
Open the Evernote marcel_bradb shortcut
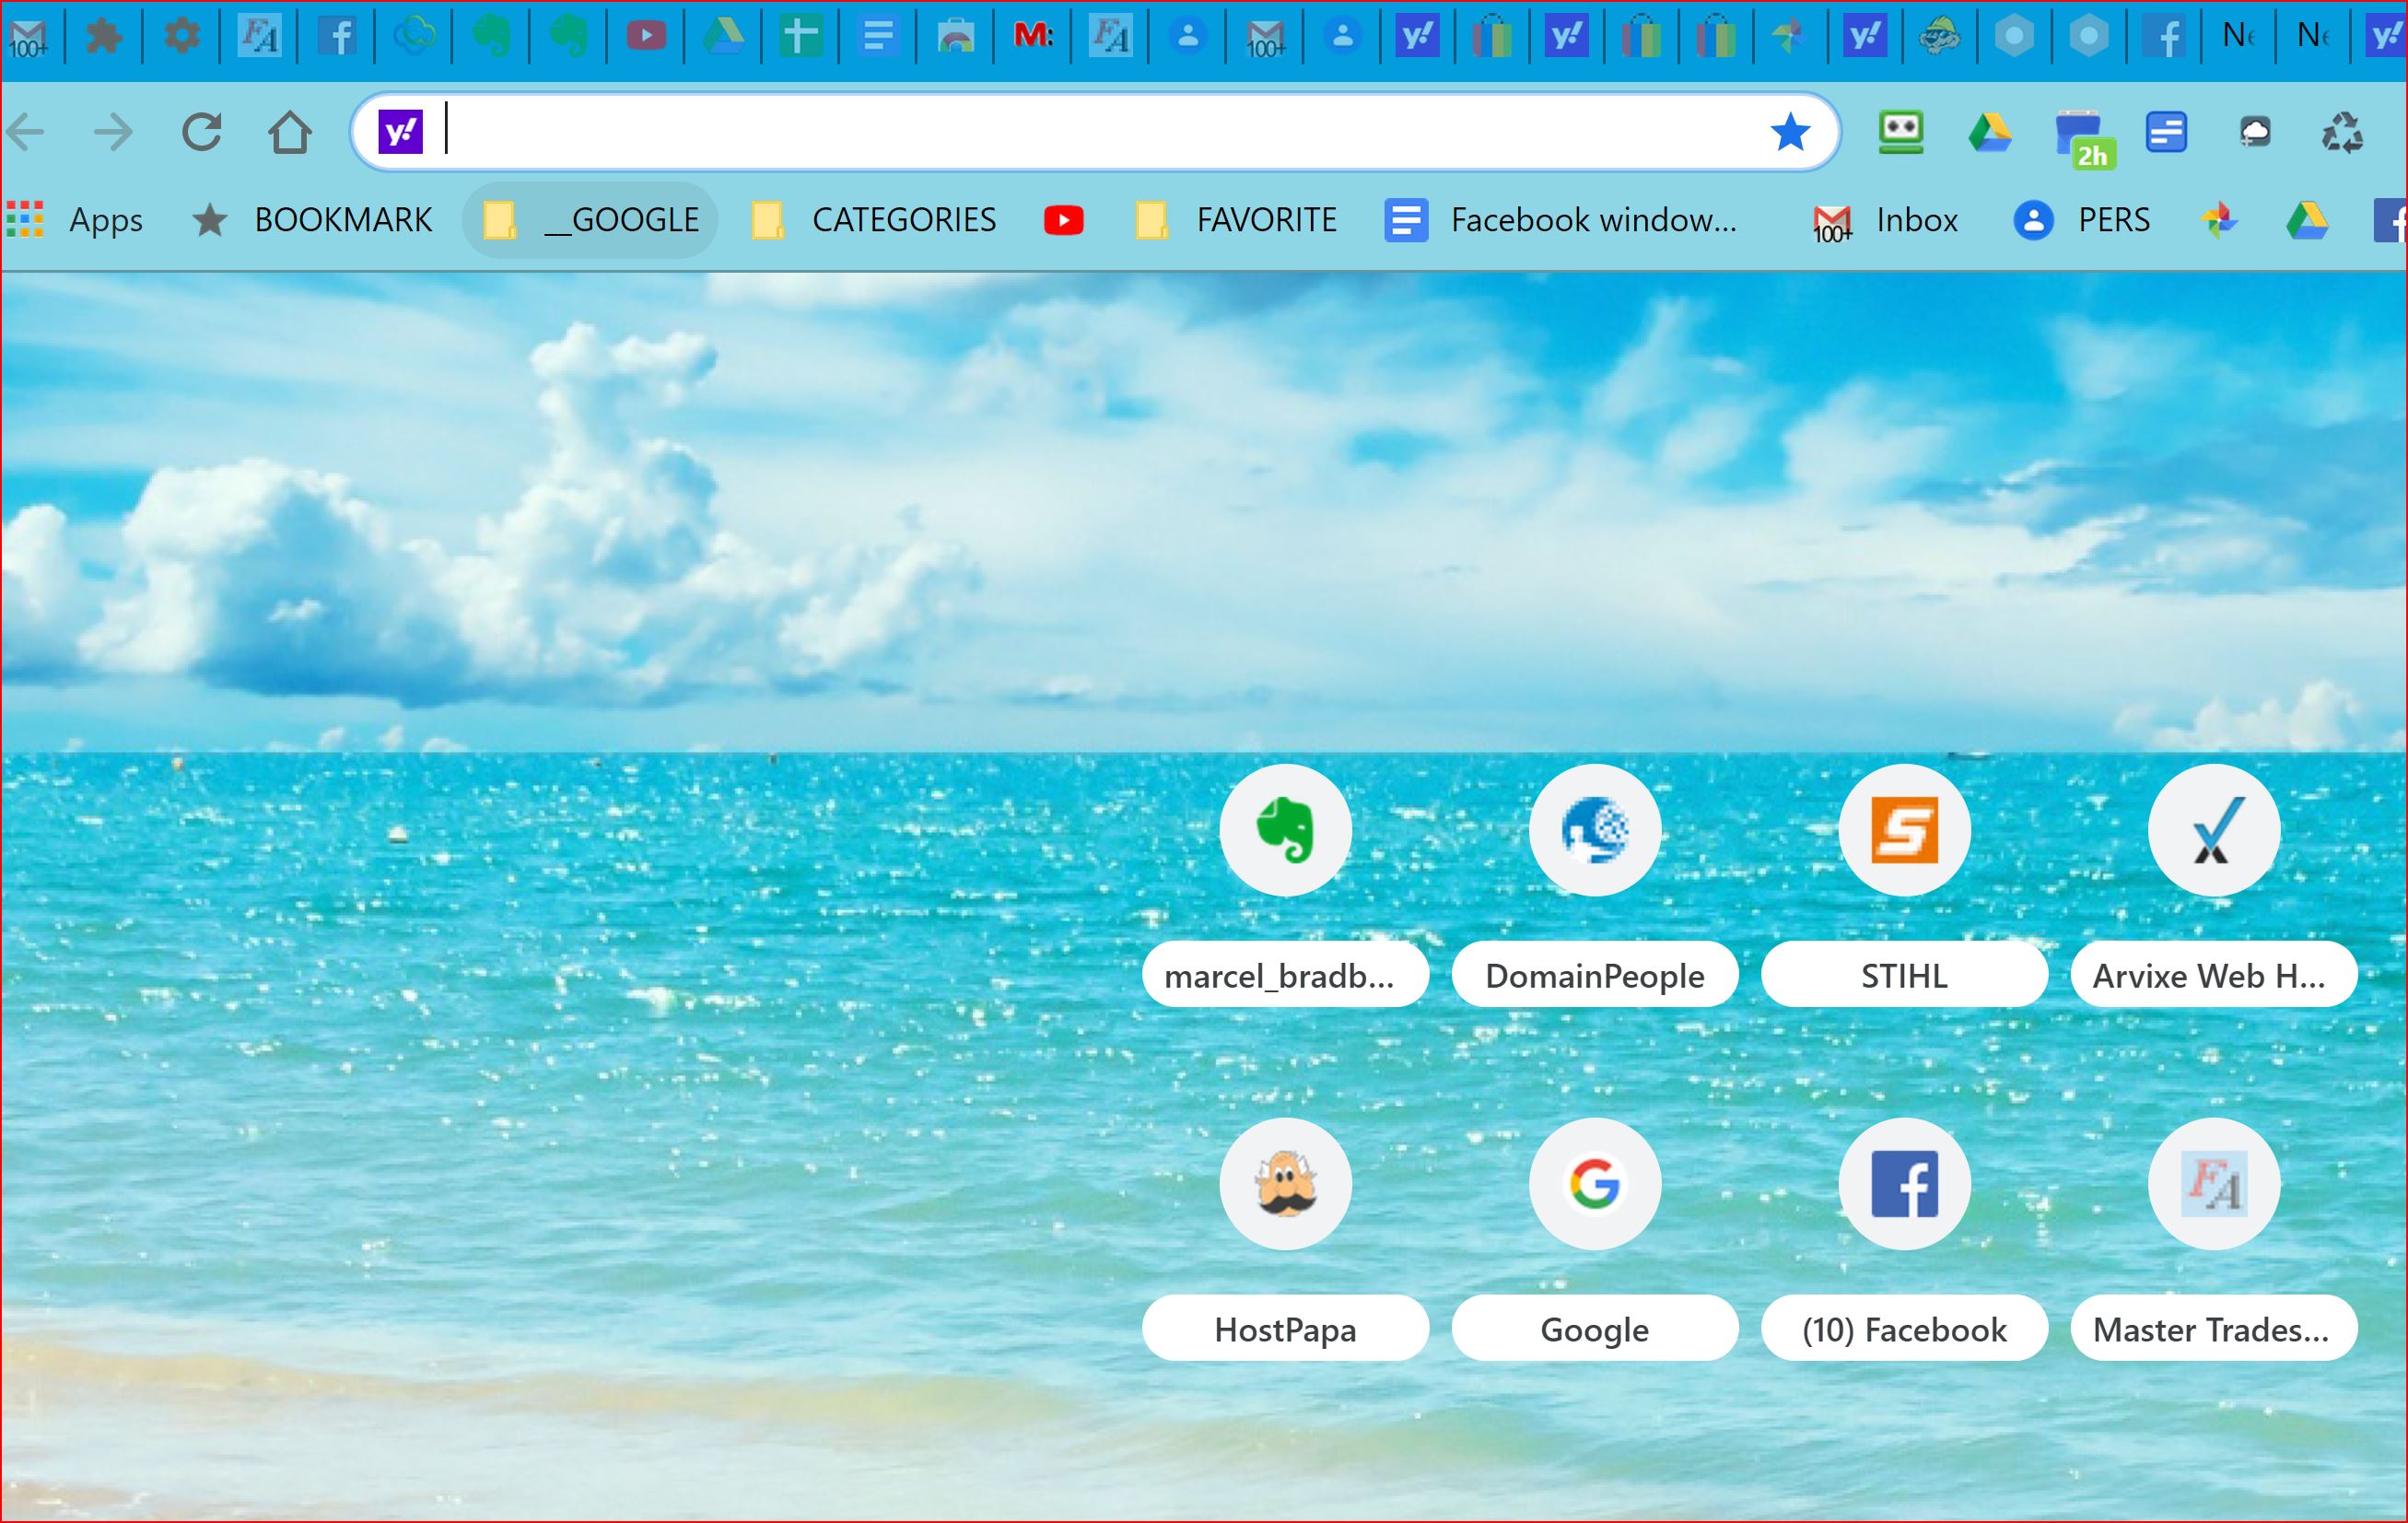click(1285, 830)
